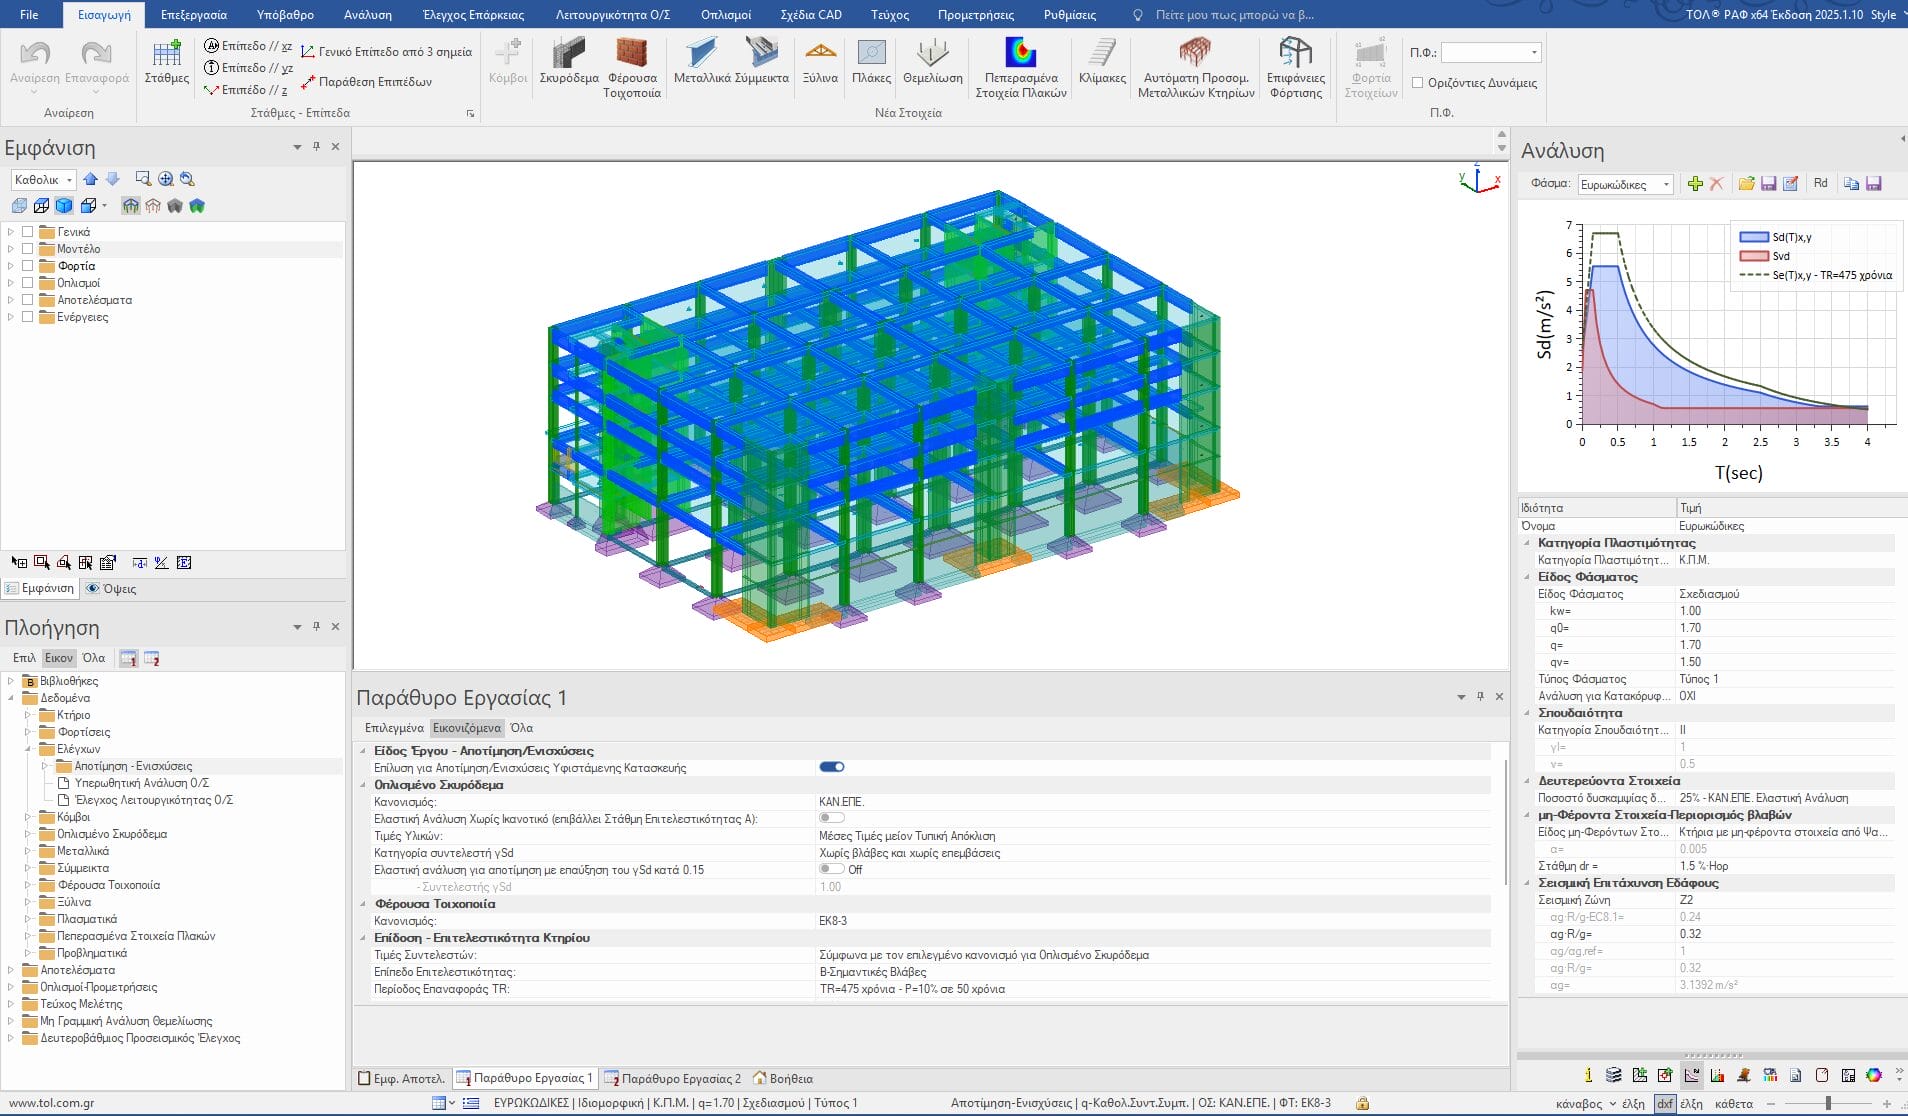Screen dimensions: 1908x1116
Task: Toggle the existing structure assessment switch
Action: (831, 767)
